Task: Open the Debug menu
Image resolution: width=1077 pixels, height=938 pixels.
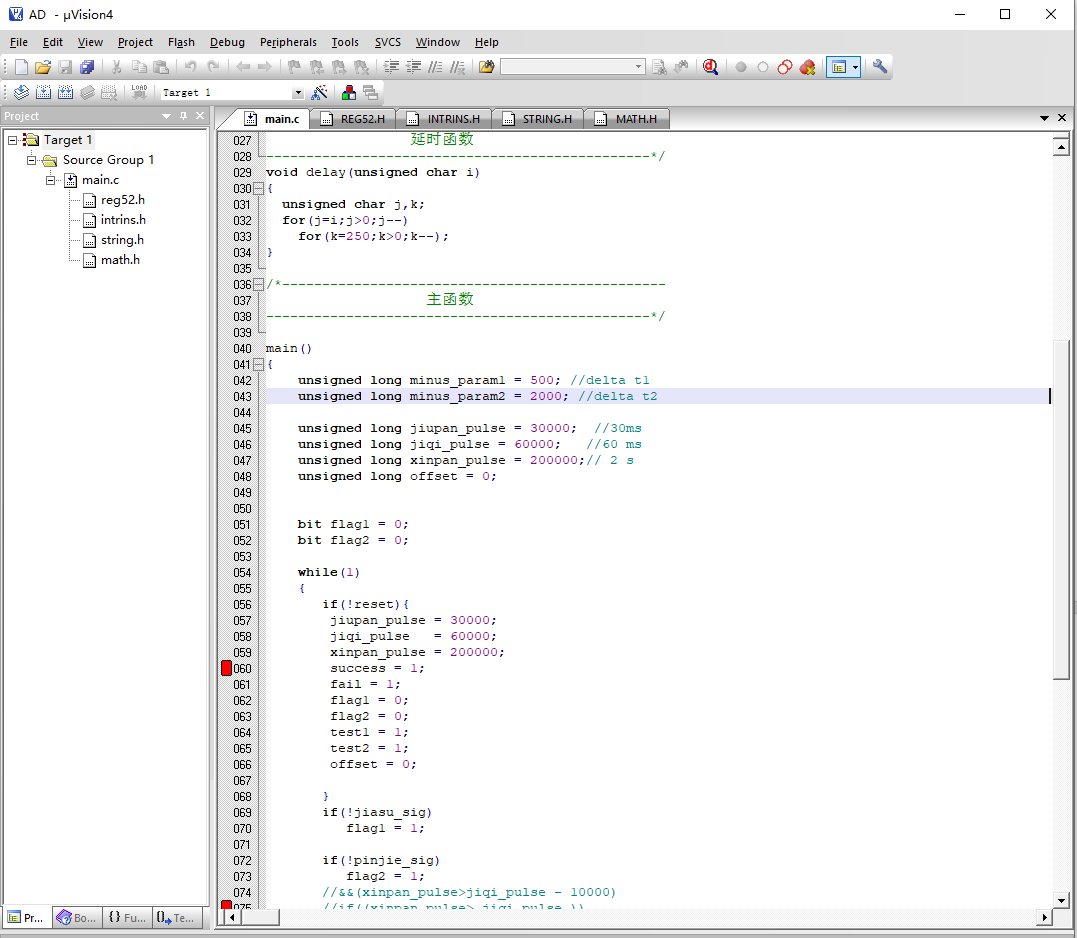Action: pos(227,42)
